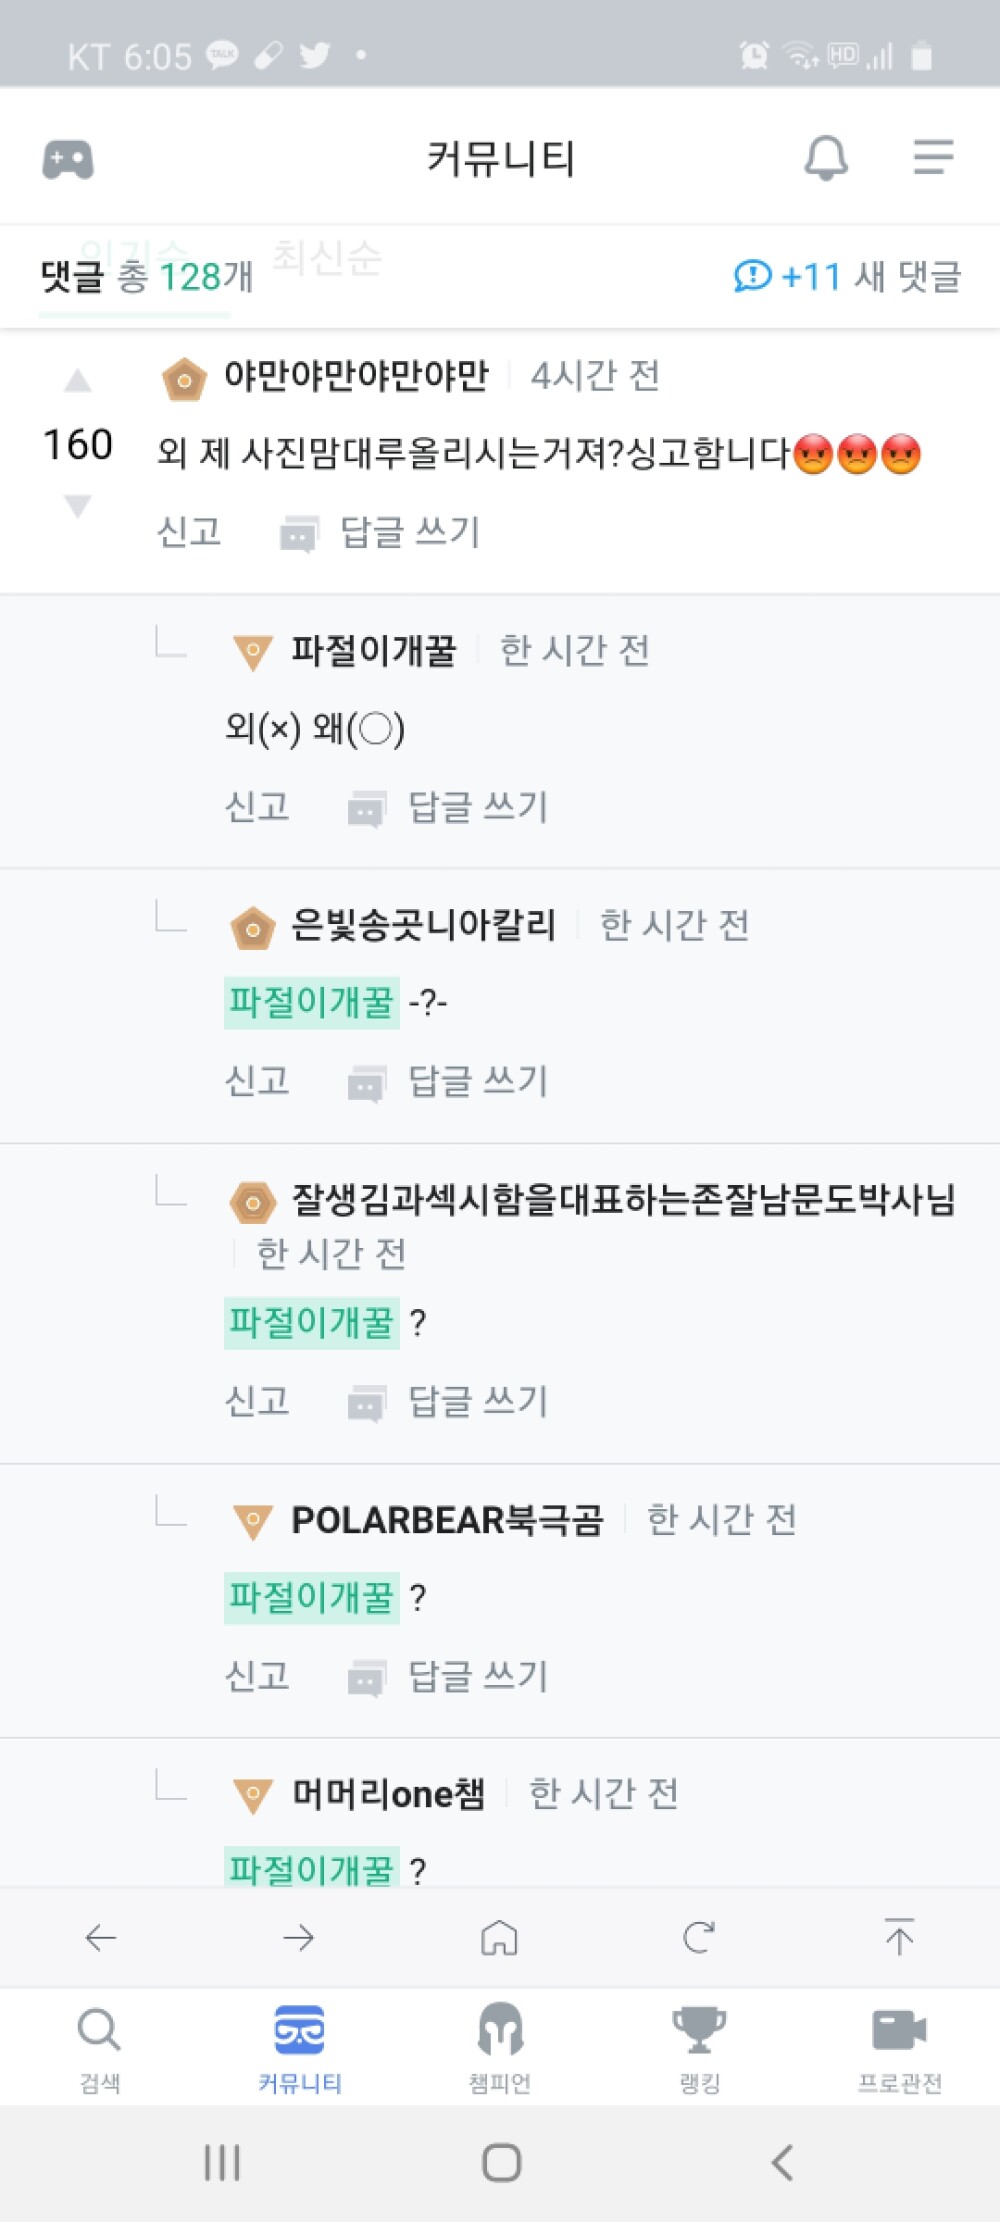Open the 랭킹 trophy tab
The height and width of the screenshot is (2222, 1000).
[x=699, y=2050]
